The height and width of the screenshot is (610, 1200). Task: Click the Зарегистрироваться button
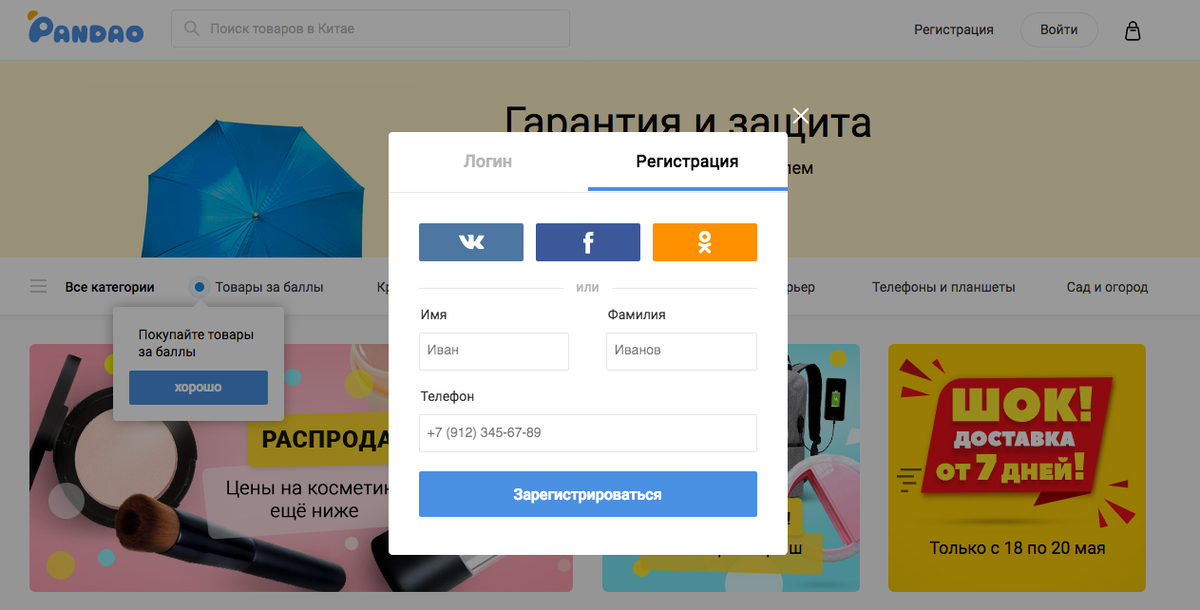click(588, 494)
